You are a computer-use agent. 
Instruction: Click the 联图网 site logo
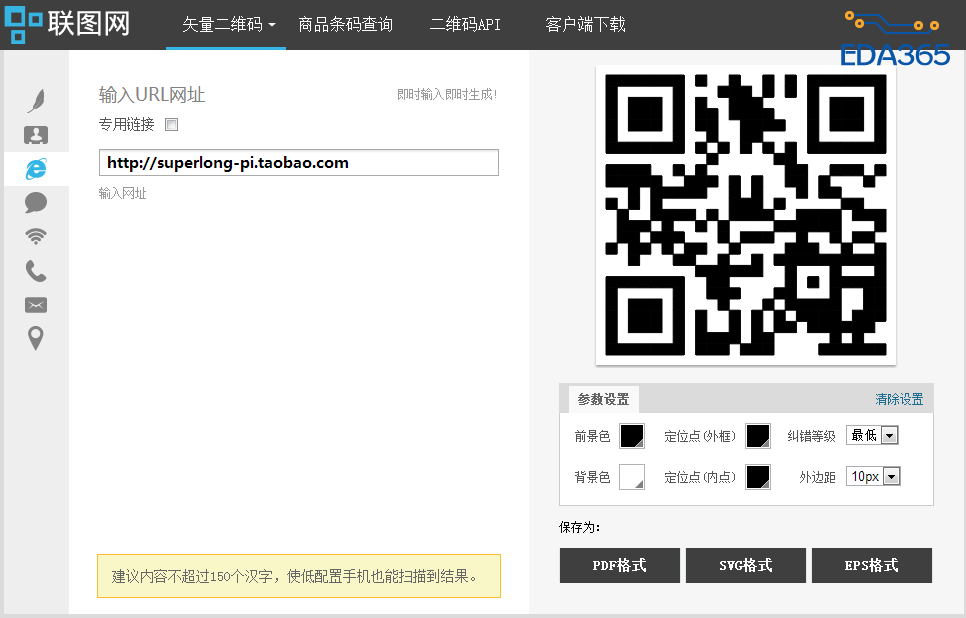tap(67, 24)
